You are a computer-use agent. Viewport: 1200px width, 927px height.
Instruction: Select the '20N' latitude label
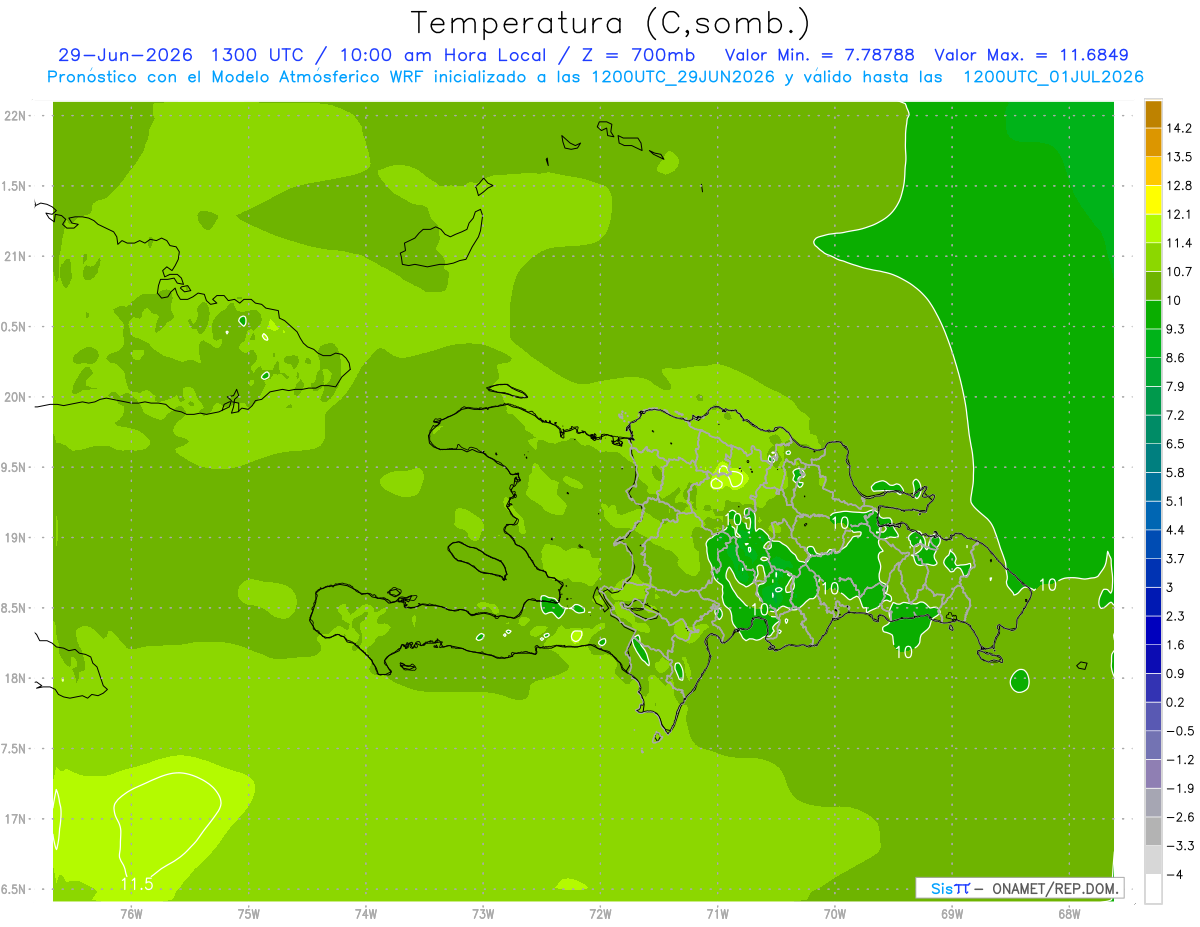(15, 397)
